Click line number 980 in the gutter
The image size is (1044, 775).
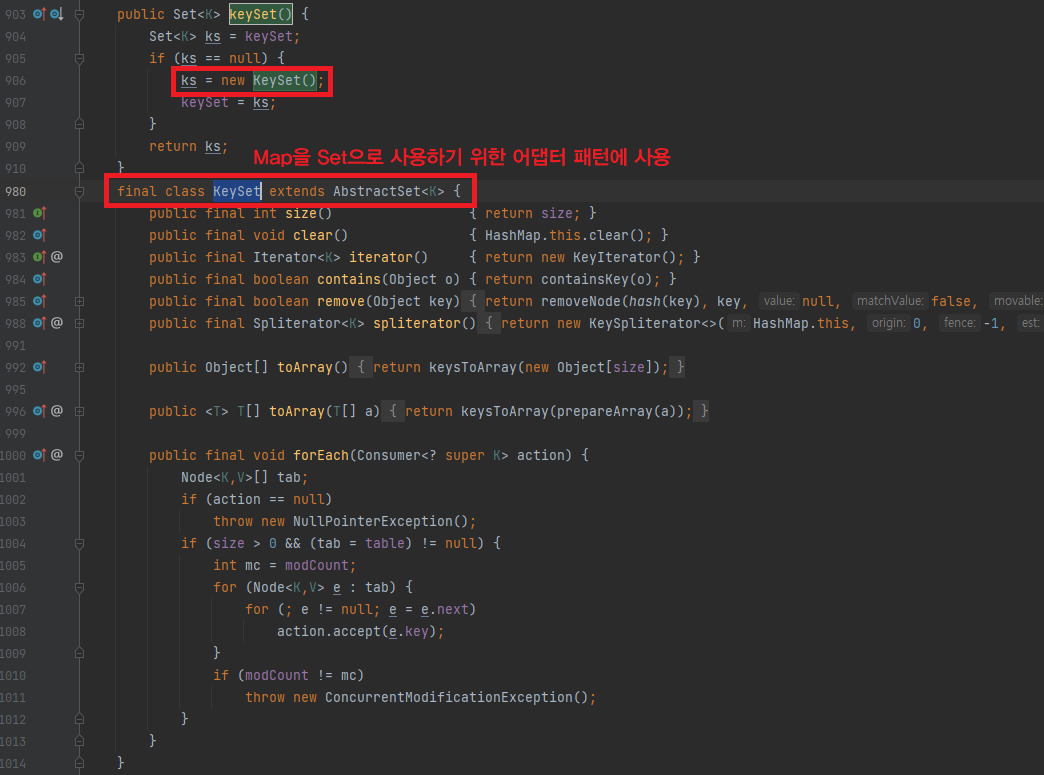tap(15, 192)
